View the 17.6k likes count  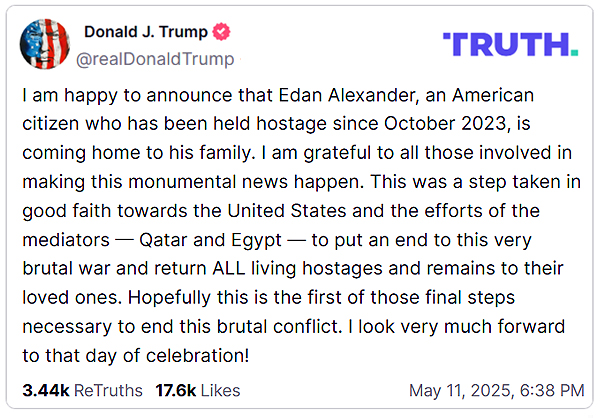176,390
